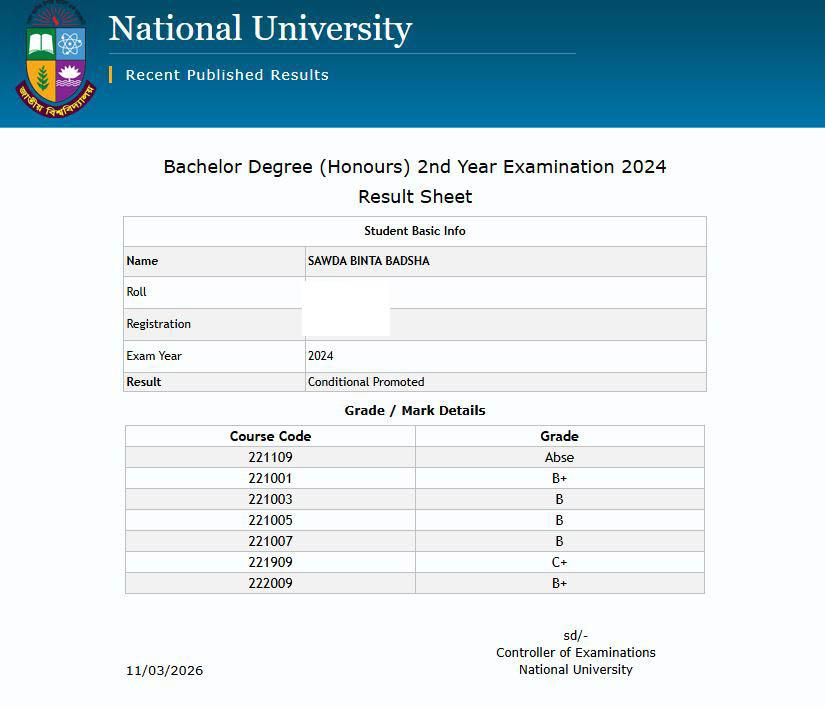Click the Controller of Examinations signature text
825x707 pixels.
tap(574, 652)
